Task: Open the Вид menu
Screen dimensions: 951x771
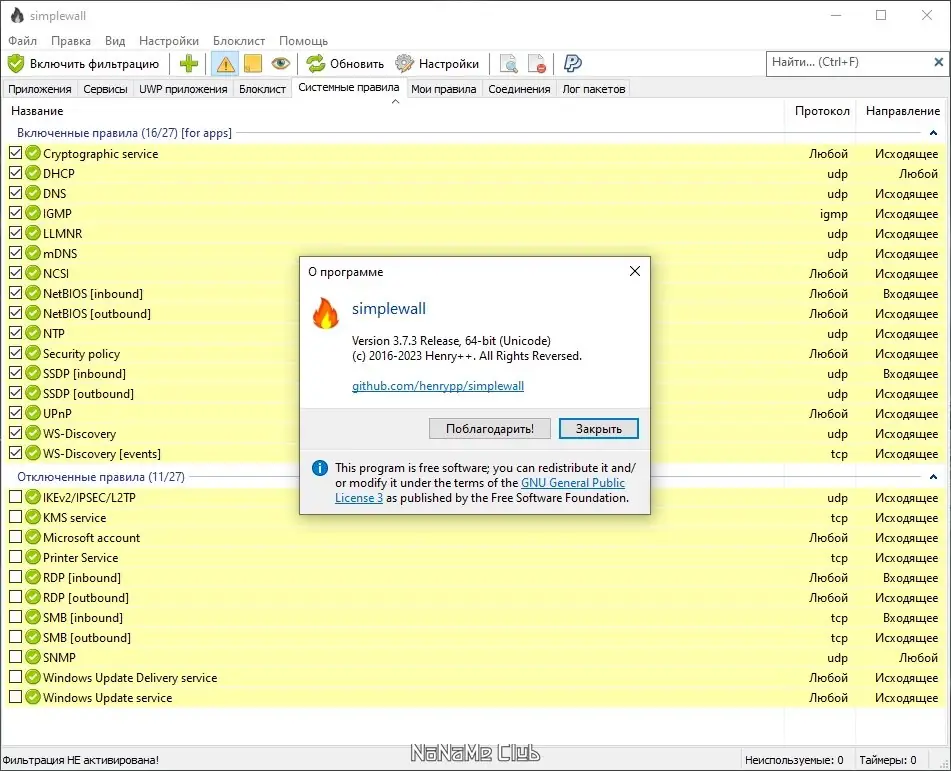Action: [115, 41]
